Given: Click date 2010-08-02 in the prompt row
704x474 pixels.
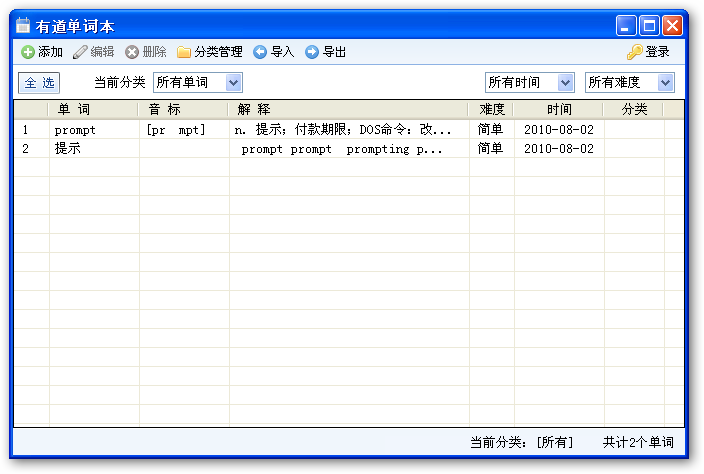Looking at the screenshot, I should pyautogui.click(x=559, y=130).
